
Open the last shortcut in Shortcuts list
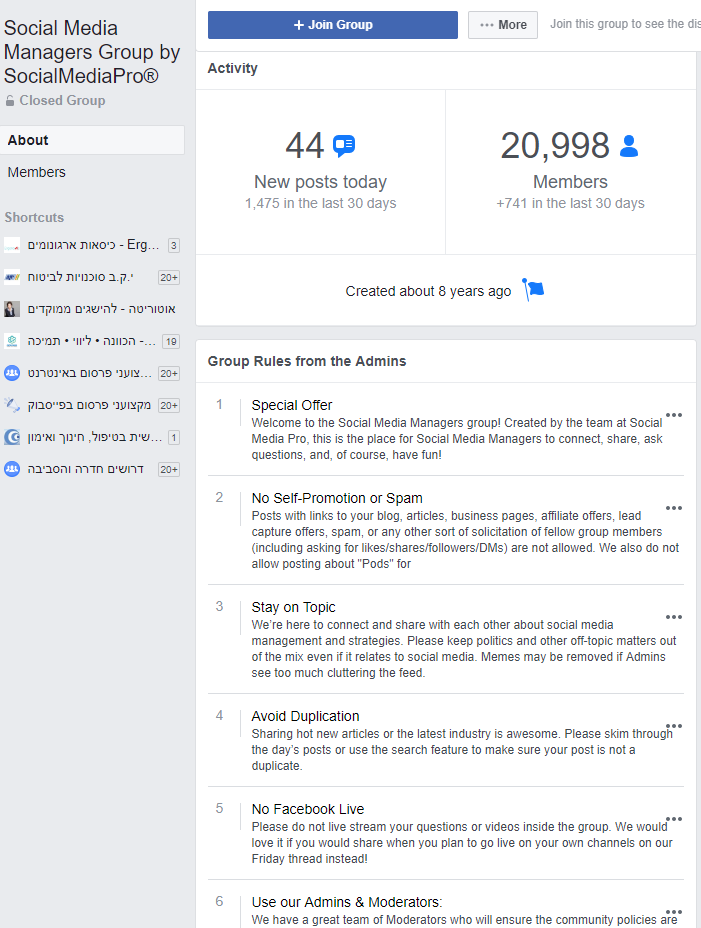click(88, 469)
